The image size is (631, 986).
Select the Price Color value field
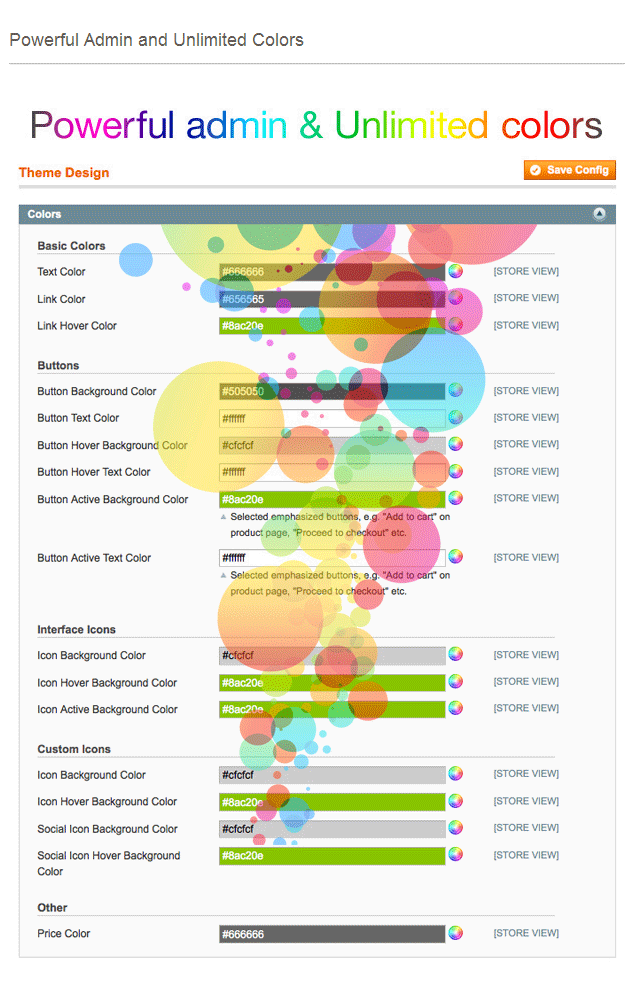332,933
